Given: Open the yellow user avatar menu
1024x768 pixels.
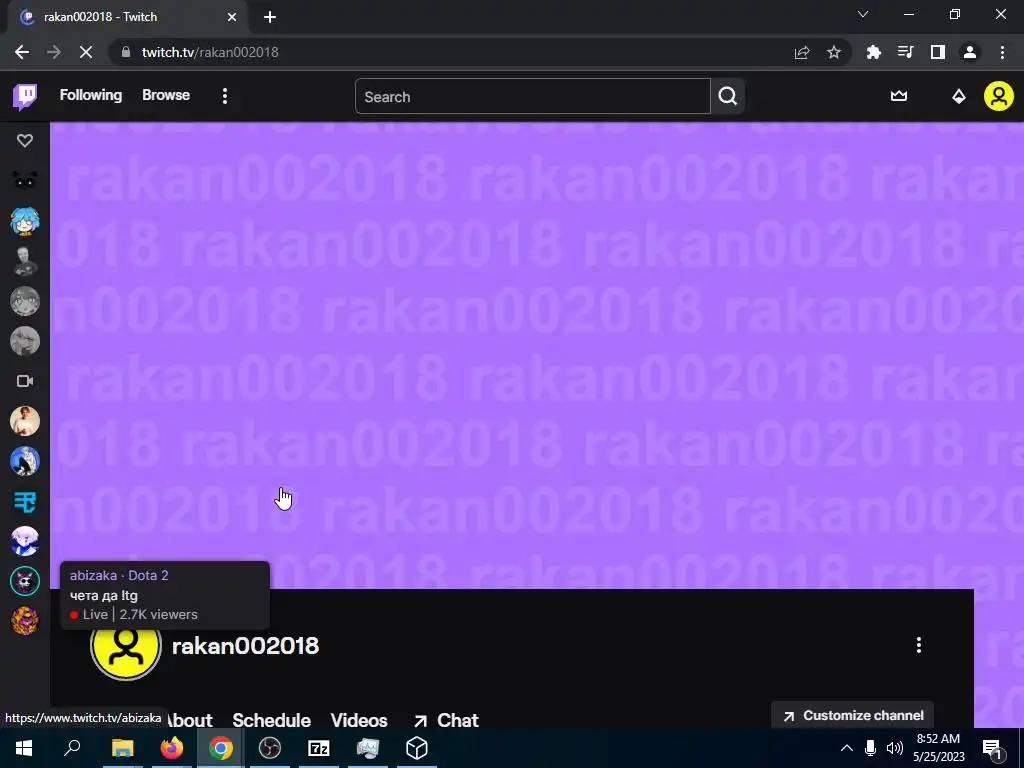Looking at the screenshot, I should coord(999,96).
